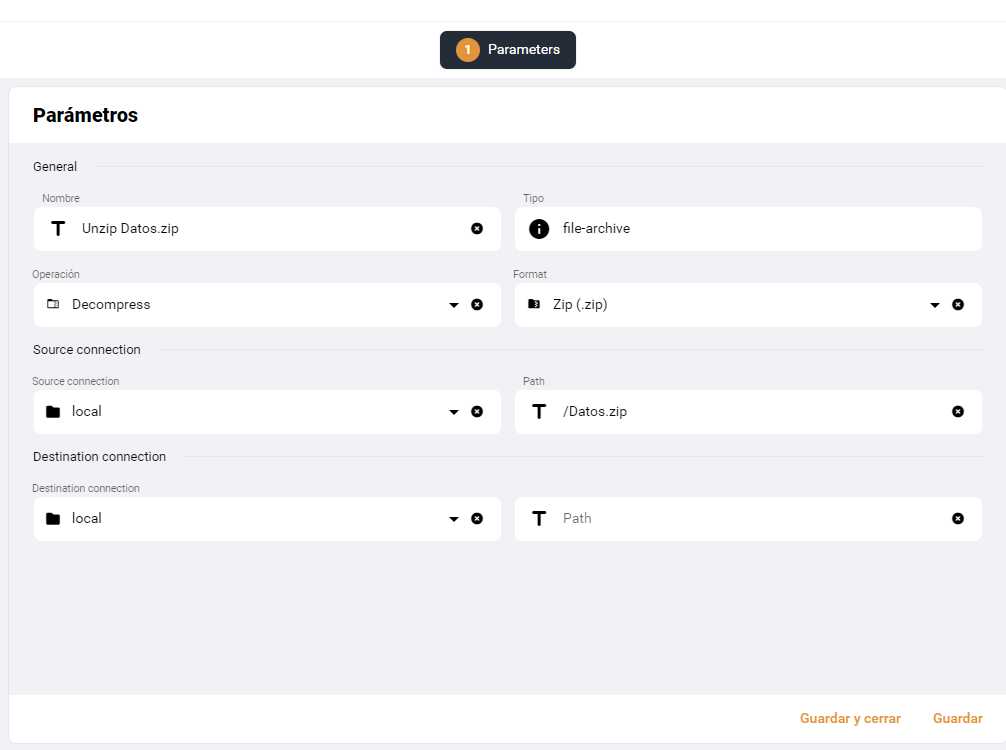
Task: Select the Parameters step tab
Action: tap(507, 49)
